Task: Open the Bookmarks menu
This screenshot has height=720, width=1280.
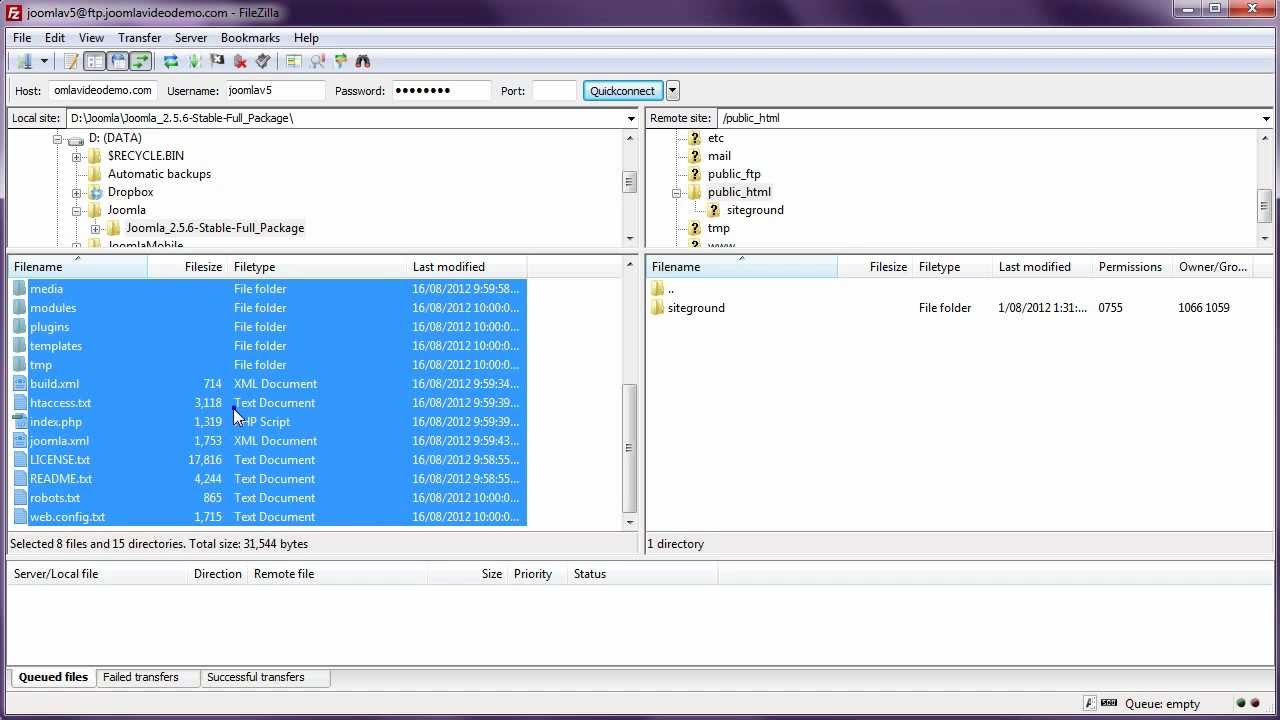Action: [250, 38]
